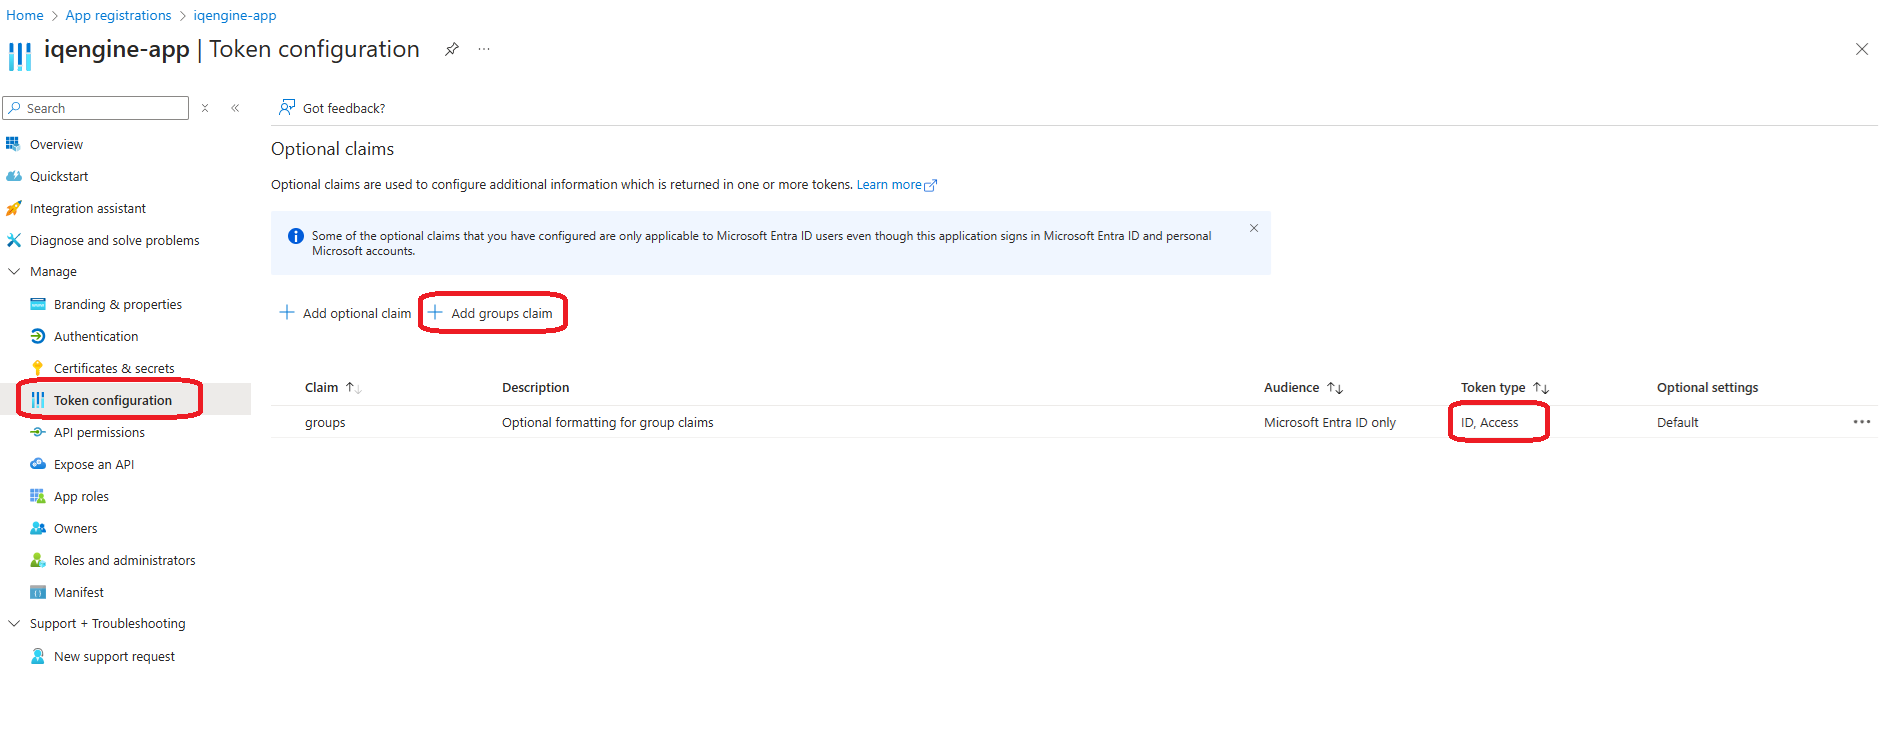Image resolution: width=1882 pixels, height=754 pixels.
Task: Open groups claim row context menu
Action: [1861, 422]
